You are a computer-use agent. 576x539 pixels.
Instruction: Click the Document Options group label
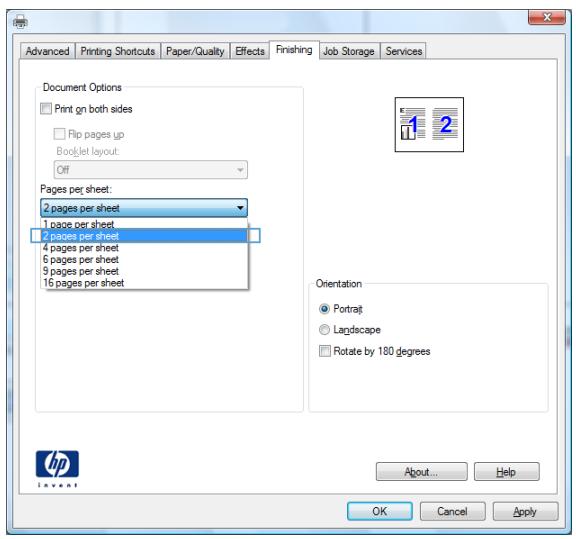pos(82,87)
